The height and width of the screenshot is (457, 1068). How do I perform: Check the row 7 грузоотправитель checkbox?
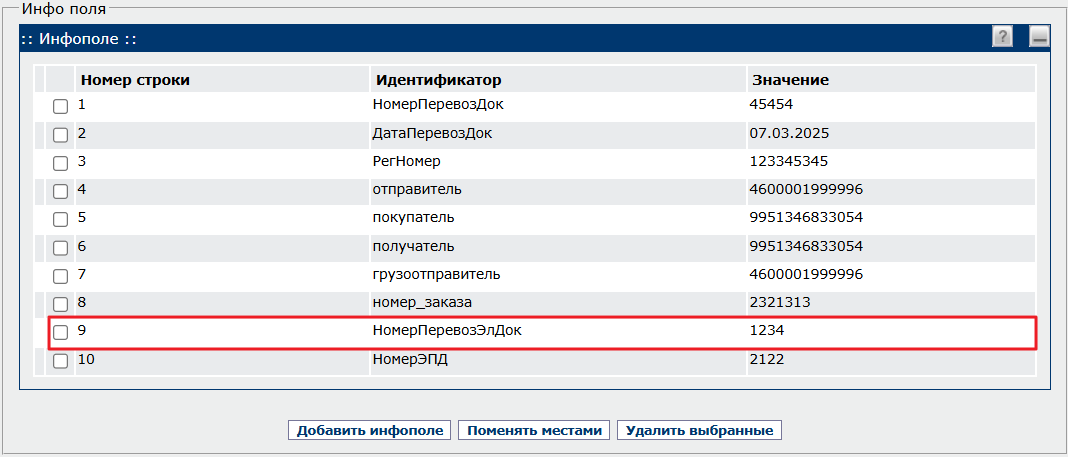coord(60,276)
